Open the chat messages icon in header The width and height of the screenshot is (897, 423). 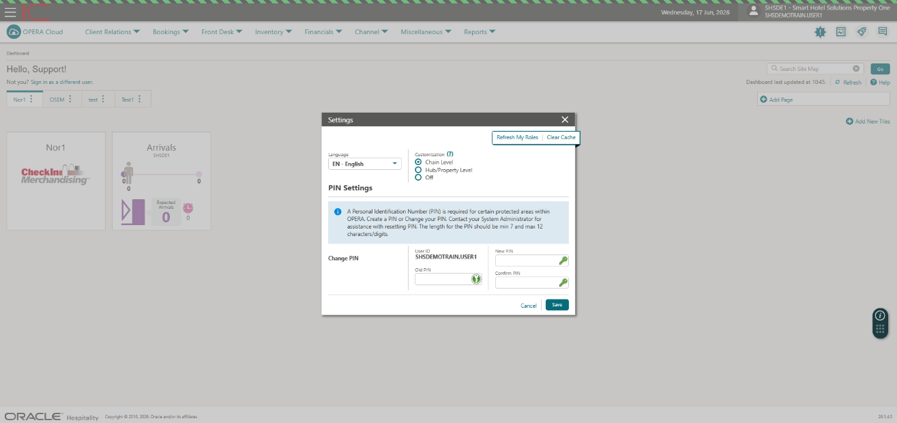pos(882,32)
